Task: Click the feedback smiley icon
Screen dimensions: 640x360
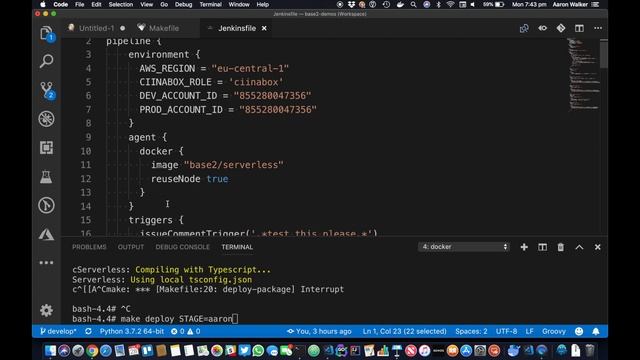Action: tap(579, 331)
